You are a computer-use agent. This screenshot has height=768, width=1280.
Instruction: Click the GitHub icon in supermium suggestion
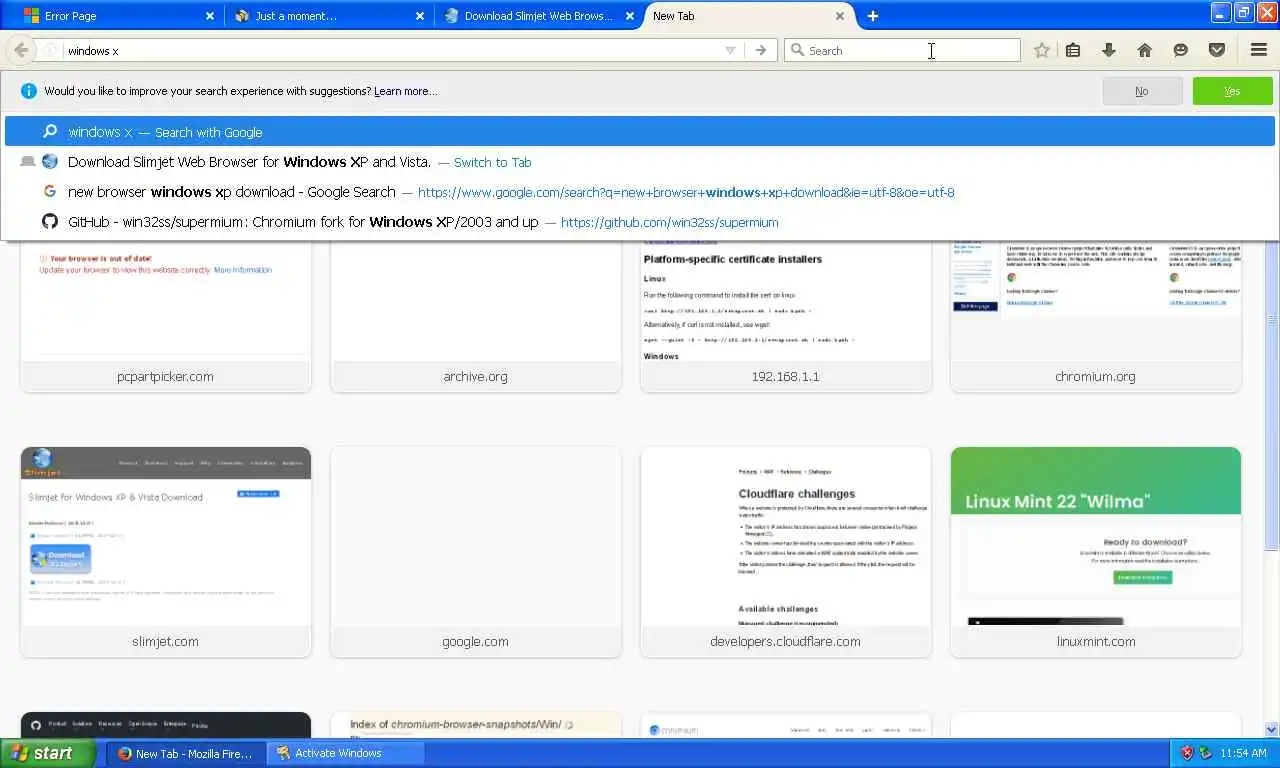click(49, 222)
